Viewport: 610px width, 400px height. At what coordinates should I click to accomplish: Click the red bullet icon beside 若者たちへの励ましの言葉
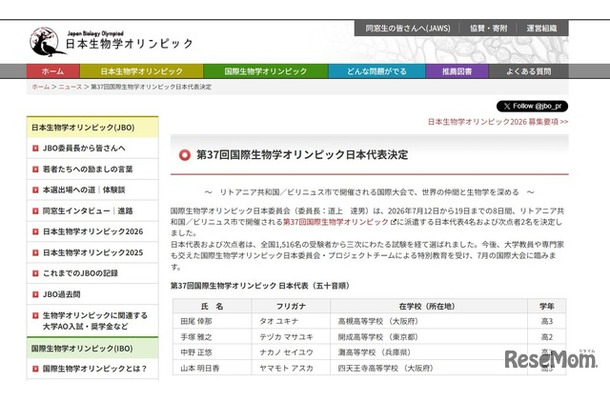(35, 169)
